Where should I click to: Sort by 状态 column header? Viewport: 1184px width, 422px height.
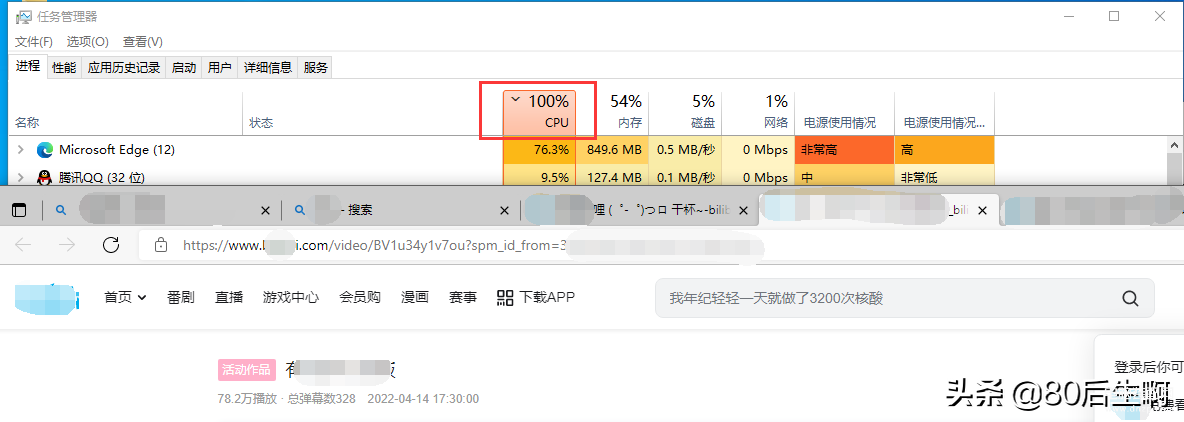point(372,113)
